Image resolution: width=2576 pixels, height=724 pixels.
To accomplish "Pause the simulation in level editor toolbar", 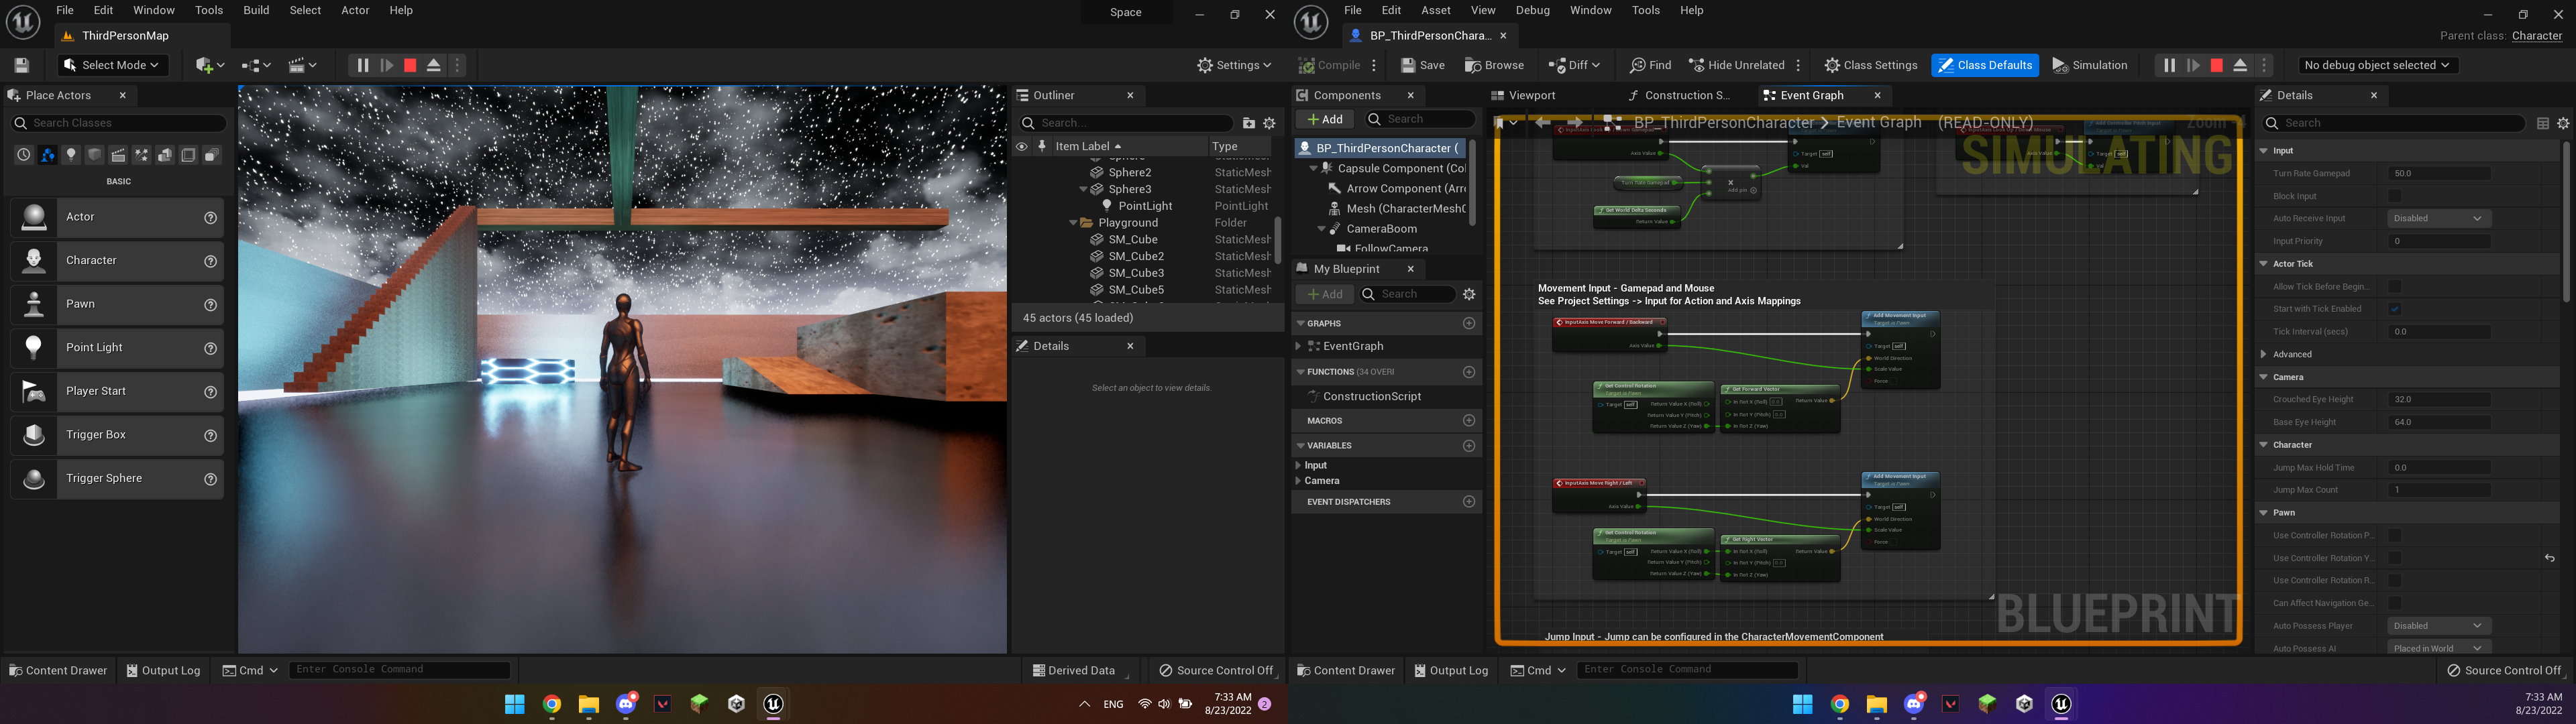I will (x=362, y=65).
